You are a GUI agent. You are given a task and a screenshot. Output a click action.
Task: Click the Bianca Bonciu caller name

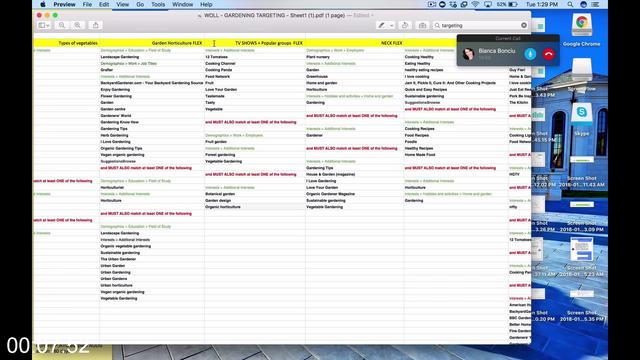[497, 51]
